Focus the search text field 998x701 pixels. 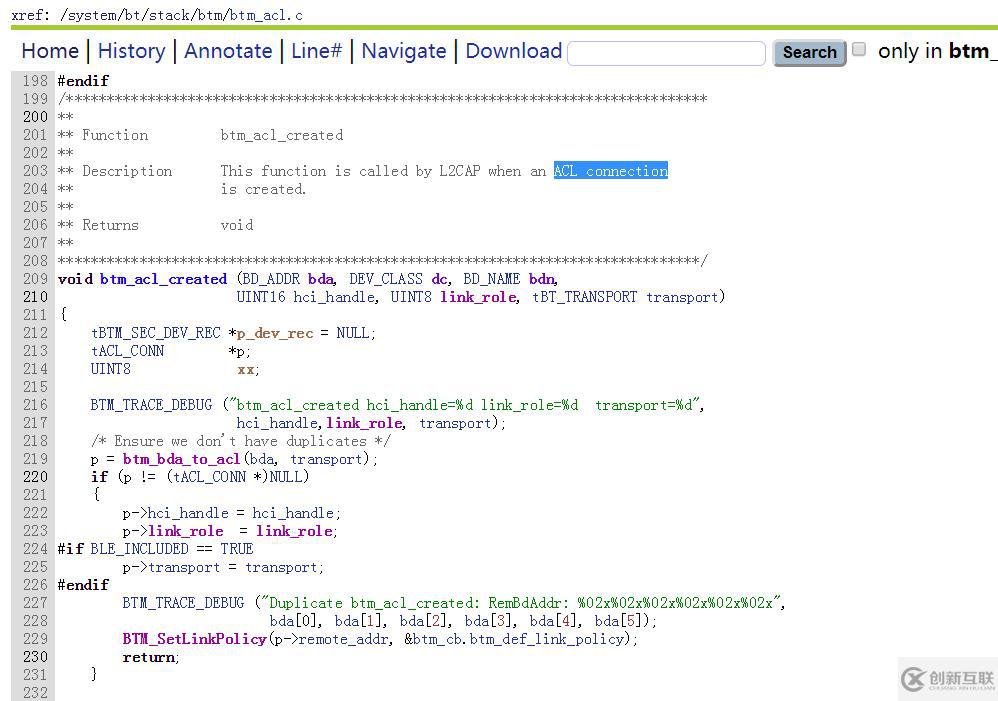[666, 53]
